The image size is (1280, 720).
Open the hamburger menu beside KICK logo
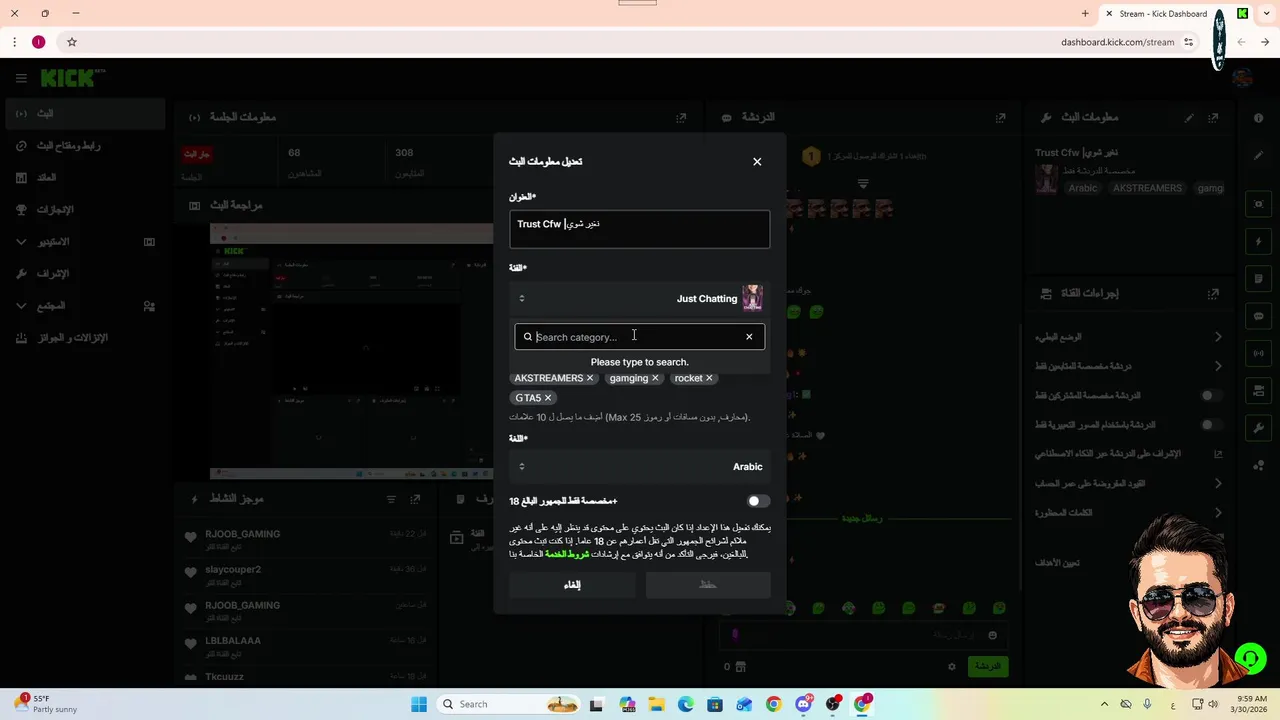pos(21,78)
